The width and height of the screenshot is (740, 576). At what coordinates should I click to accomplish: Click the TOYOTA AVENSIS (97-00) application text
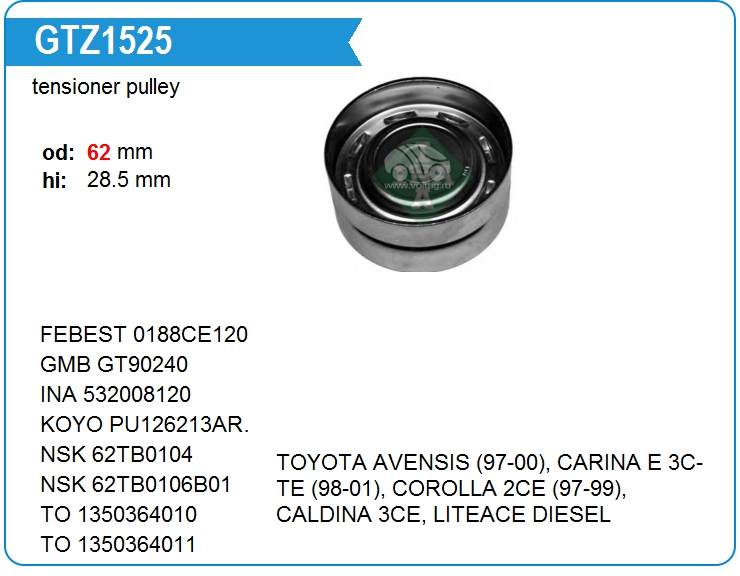[x=413, y=463]
